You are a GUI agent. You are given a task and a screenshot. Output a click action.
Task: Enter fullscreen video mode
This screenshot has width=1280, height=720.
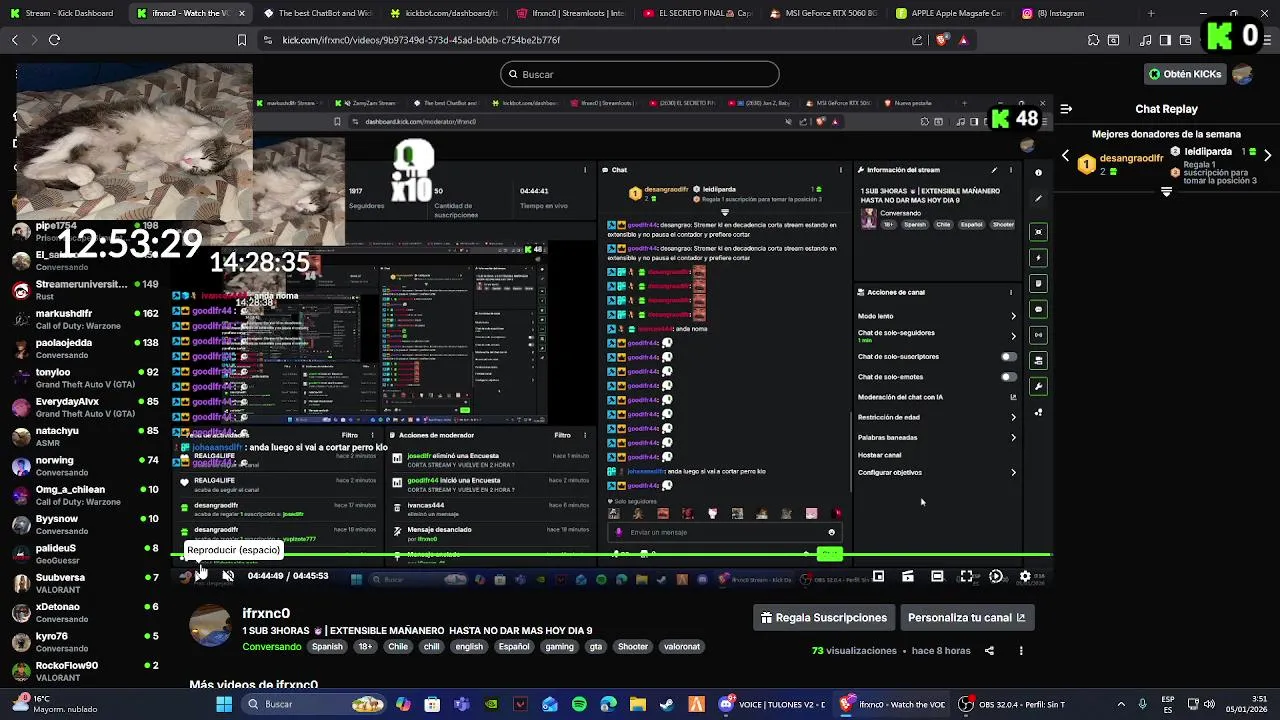tap(966, 576)
